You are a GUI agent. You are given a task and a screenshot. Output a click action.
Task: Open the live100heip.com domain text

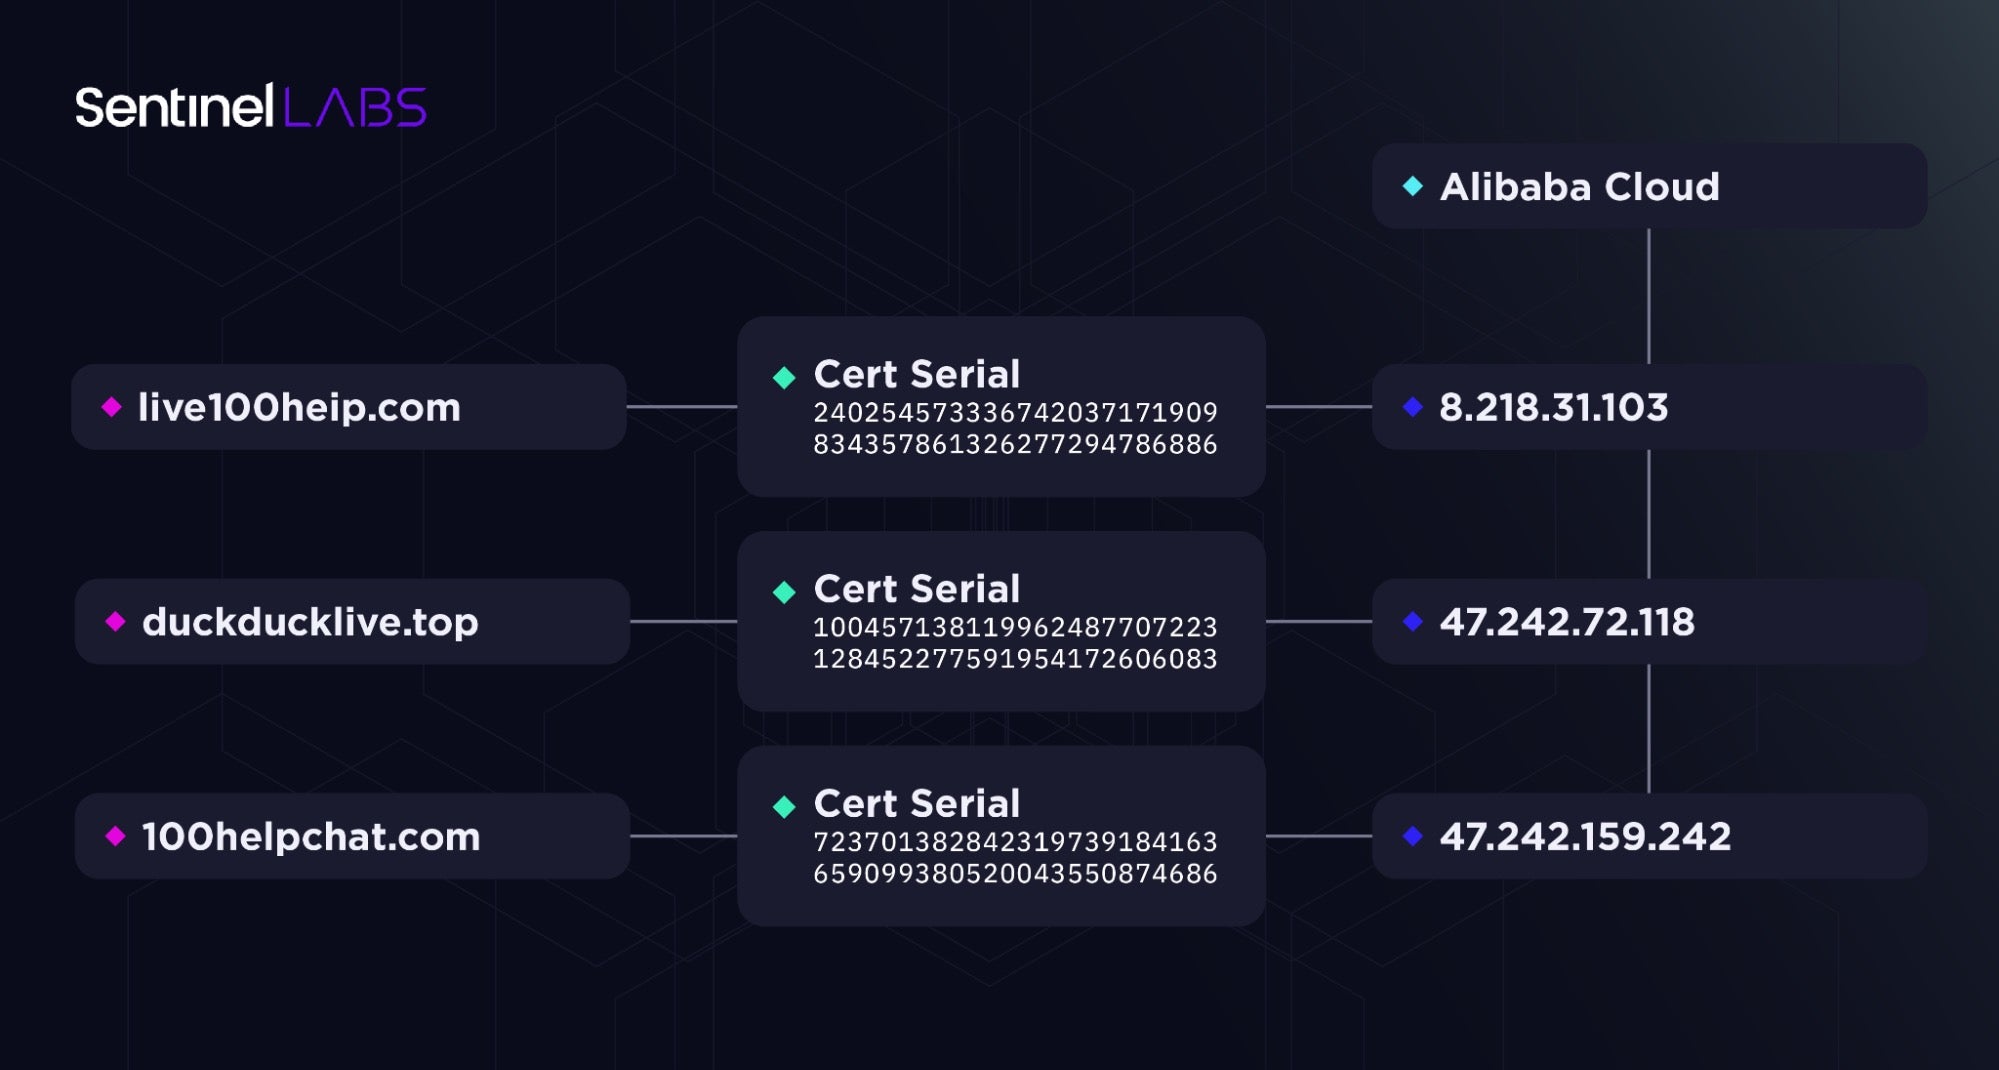point(299,408)
